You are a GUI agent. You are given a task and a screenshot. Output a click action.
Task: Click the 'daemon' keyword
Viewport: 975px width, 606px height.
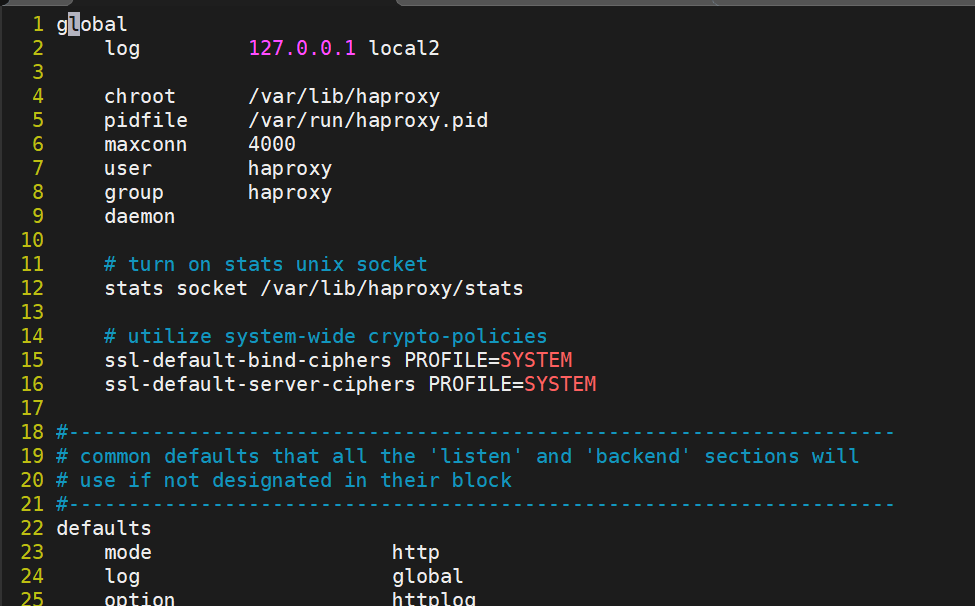140,216
